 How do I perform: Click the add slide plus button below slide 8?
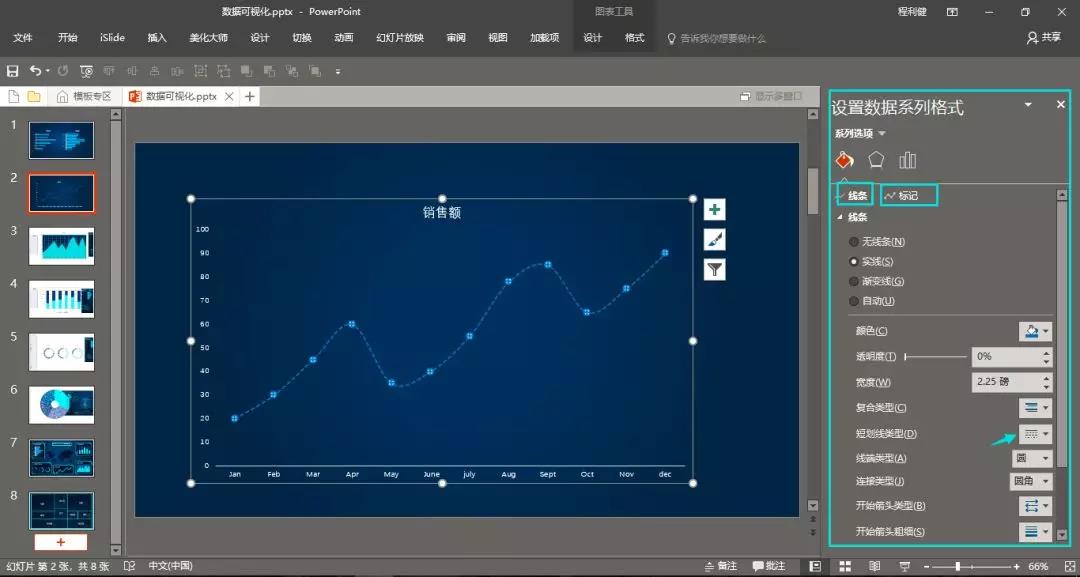point(61,542)
